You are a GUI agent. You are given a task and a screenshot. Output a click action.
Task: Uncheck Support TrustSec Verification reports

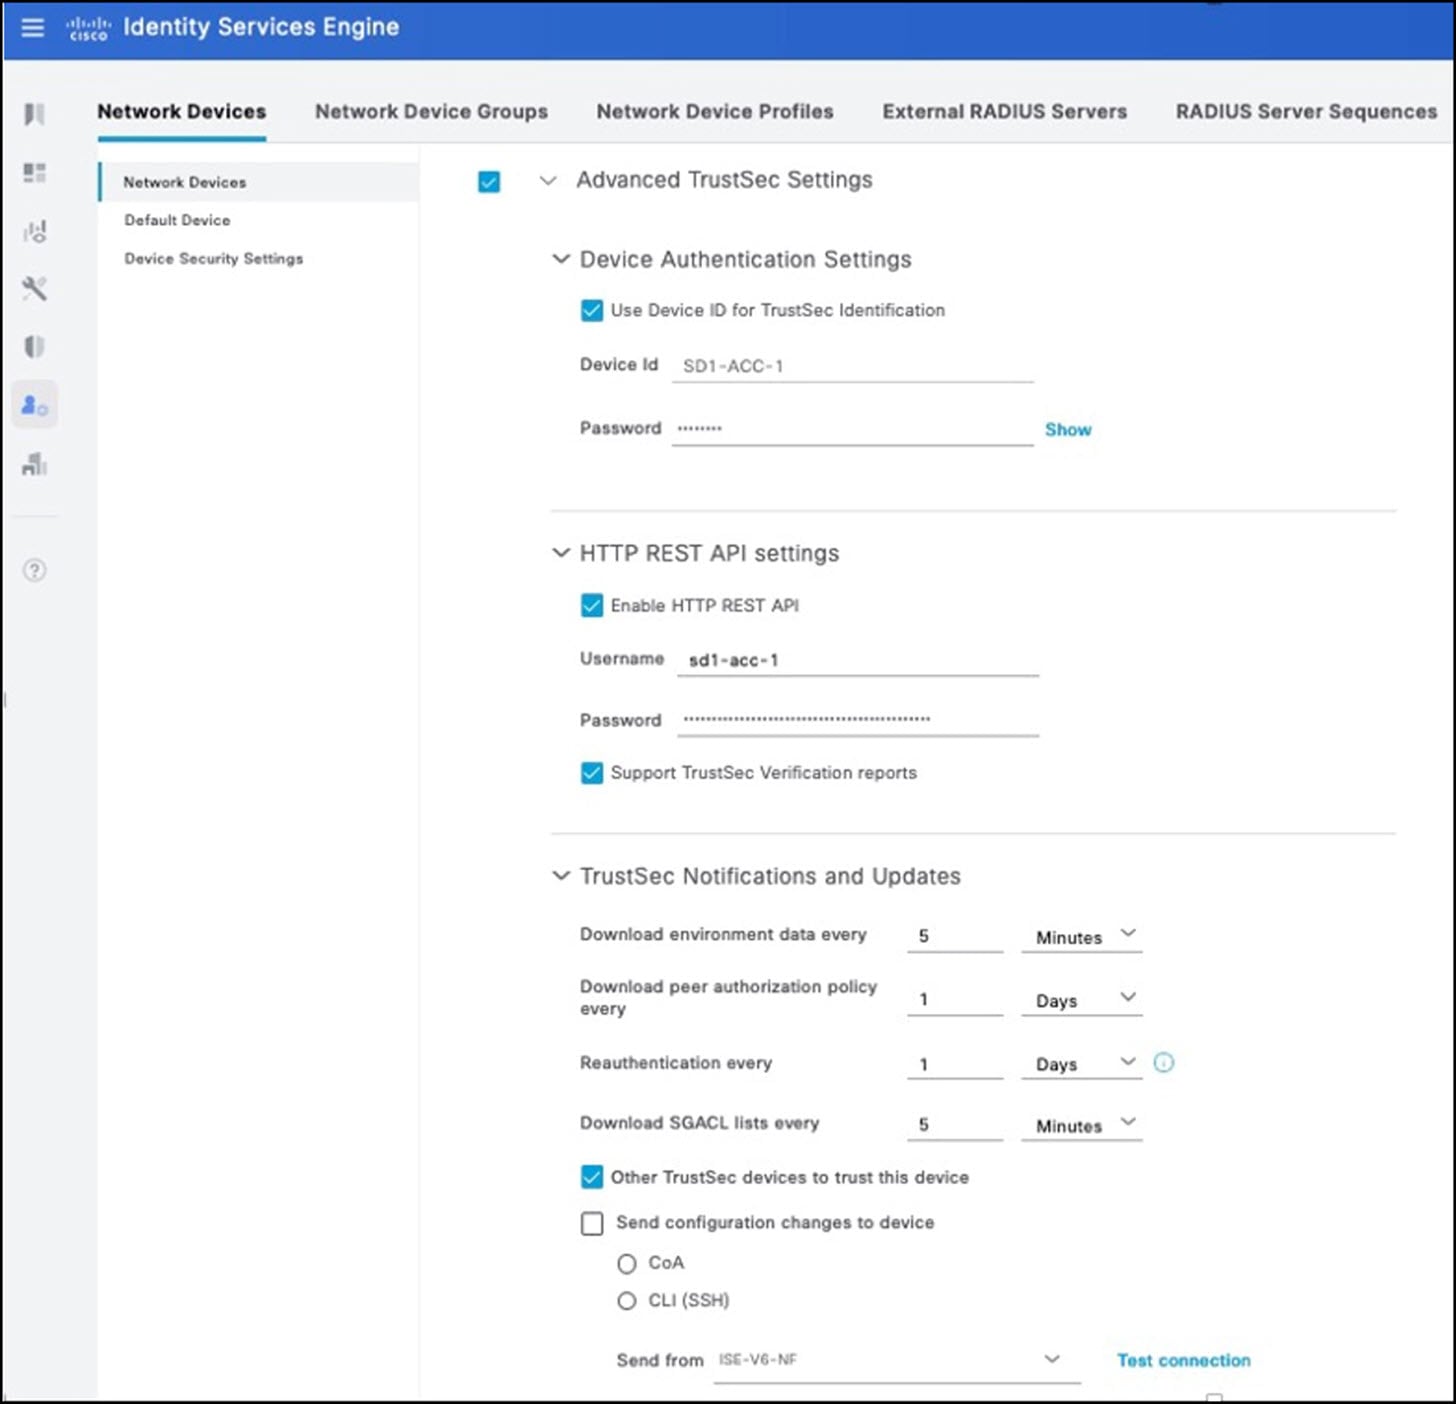[x=592, y=773]
